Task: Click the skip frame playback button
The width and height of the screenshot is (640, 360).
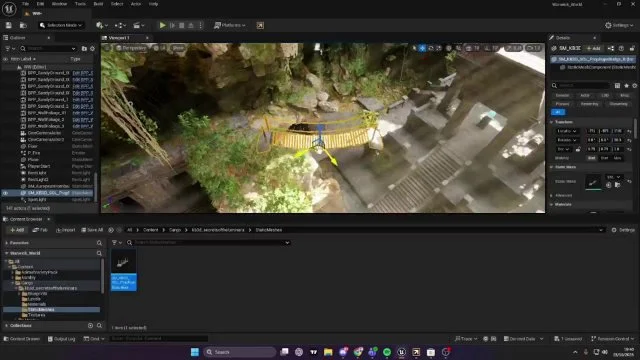Action: (172, 25)
